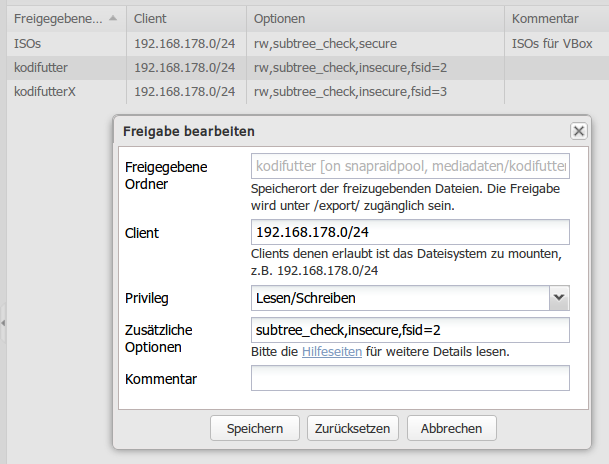This screenshot has height=464, width=609.
Task: Close the Freigabe bearbeiten dialog
Action: coord(578,131)
